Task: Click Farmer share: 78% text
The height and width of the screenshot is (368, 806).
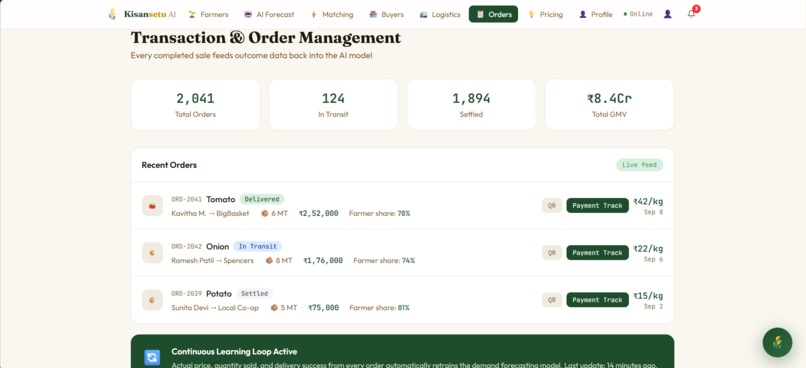Action: pos(379,213)
